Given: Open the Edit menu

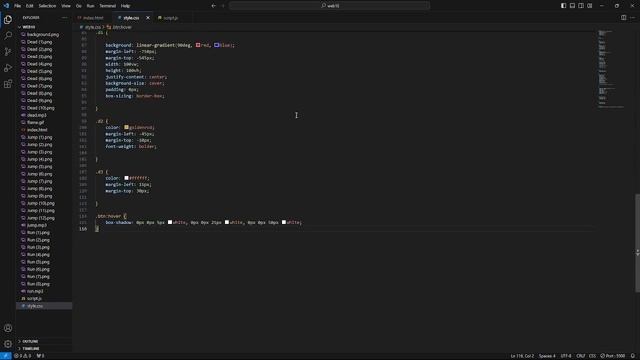Looking at the screenshot, I should 30,6.
